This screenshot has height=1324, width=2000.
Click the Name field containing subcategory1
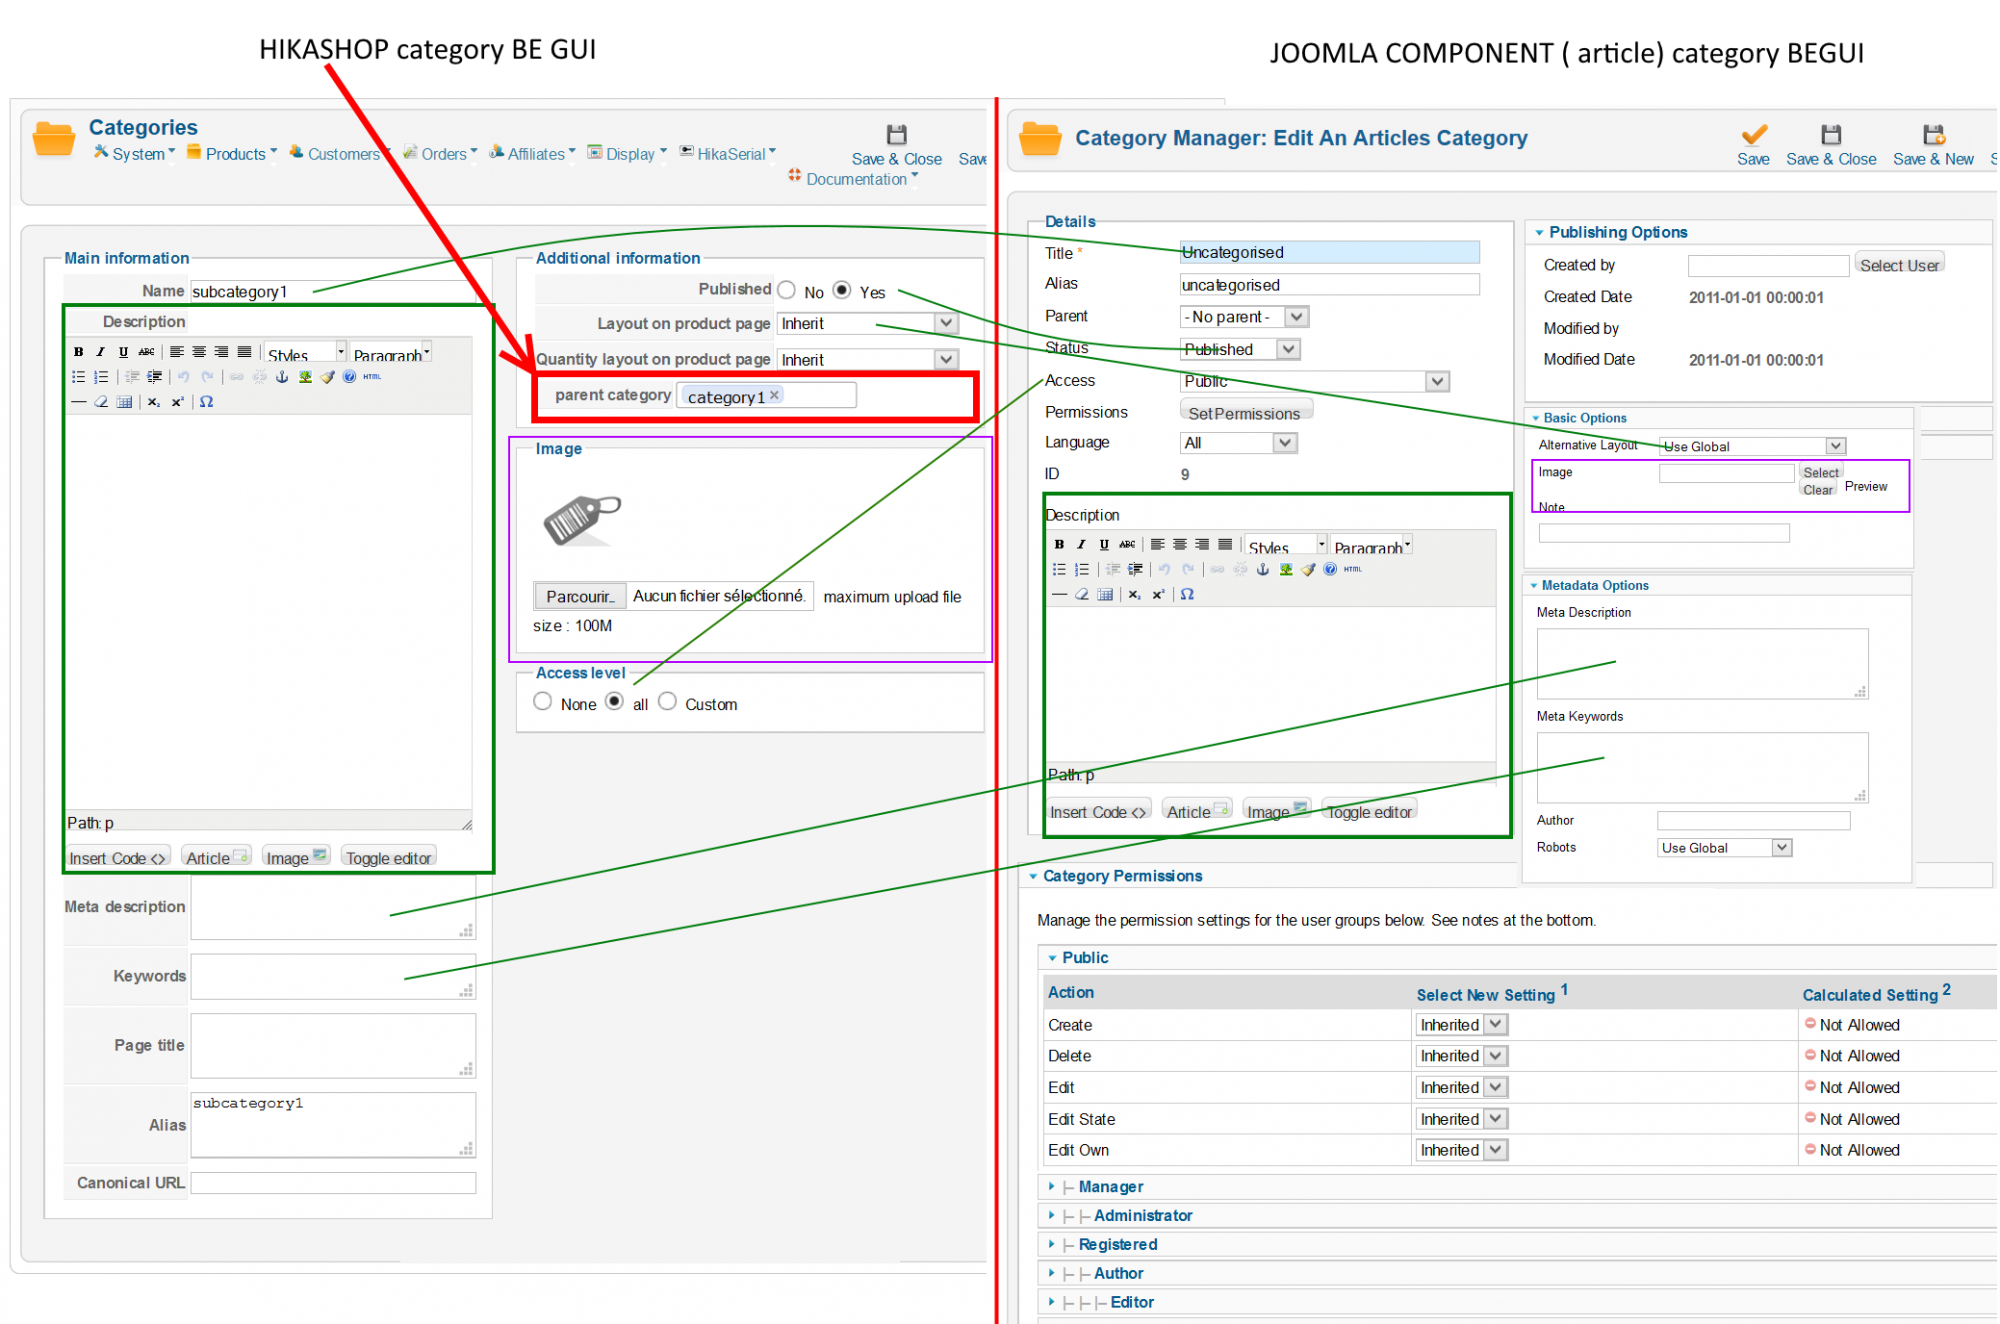331,291
